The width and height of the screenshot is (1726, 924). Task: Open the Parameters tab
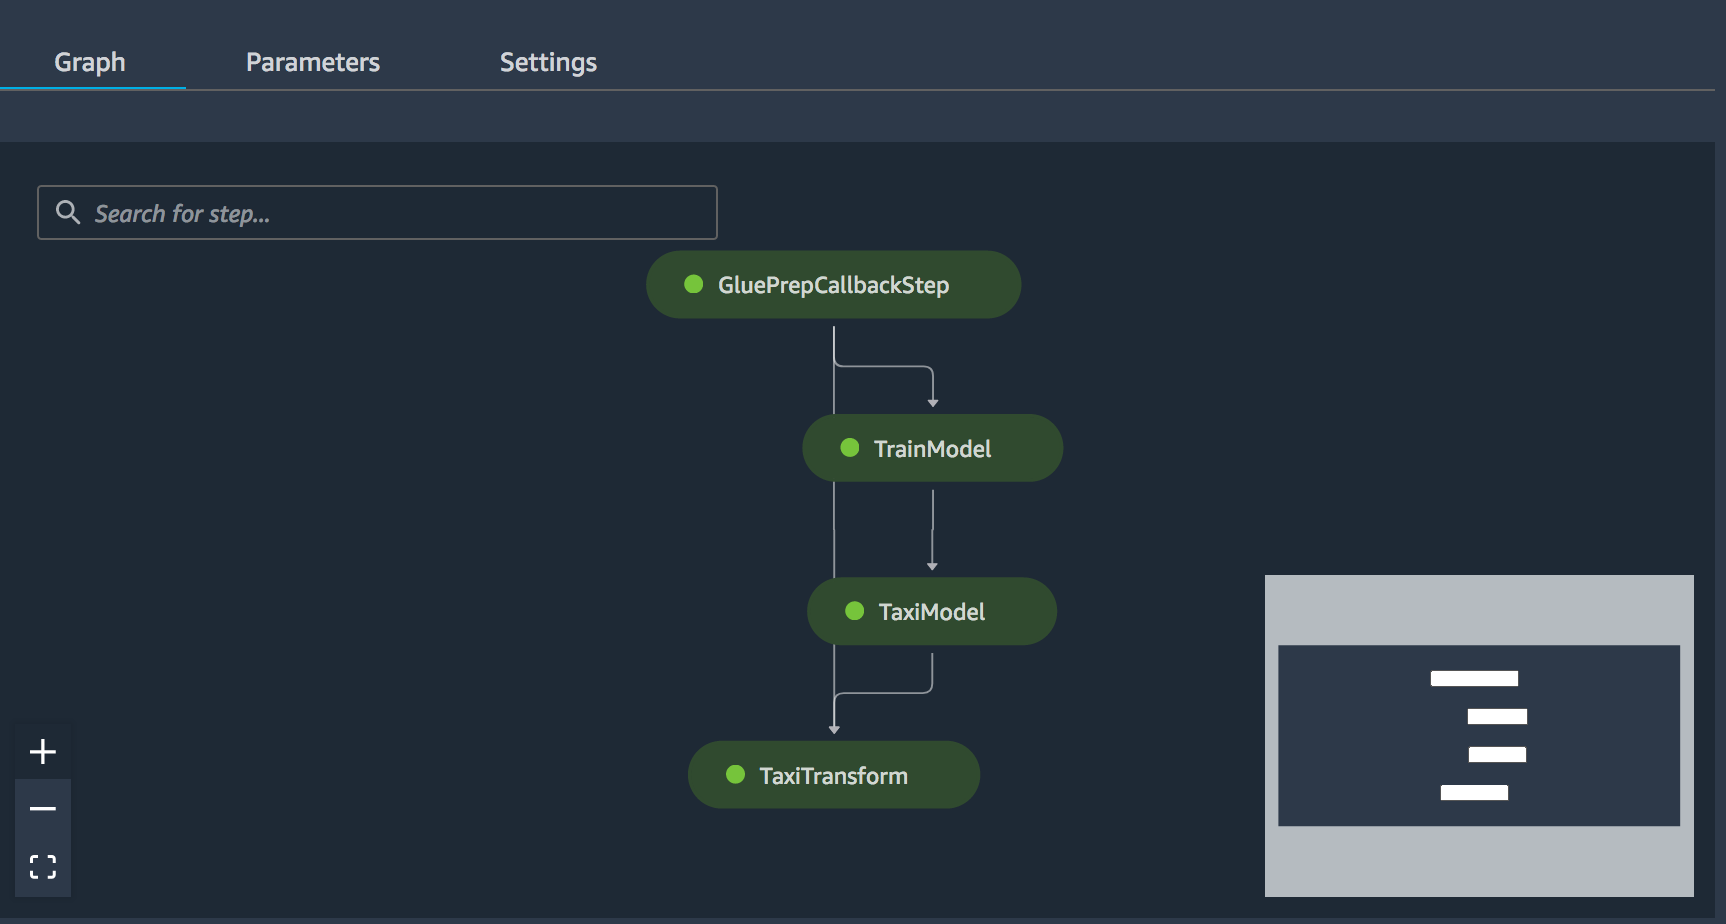coord(313,62)
